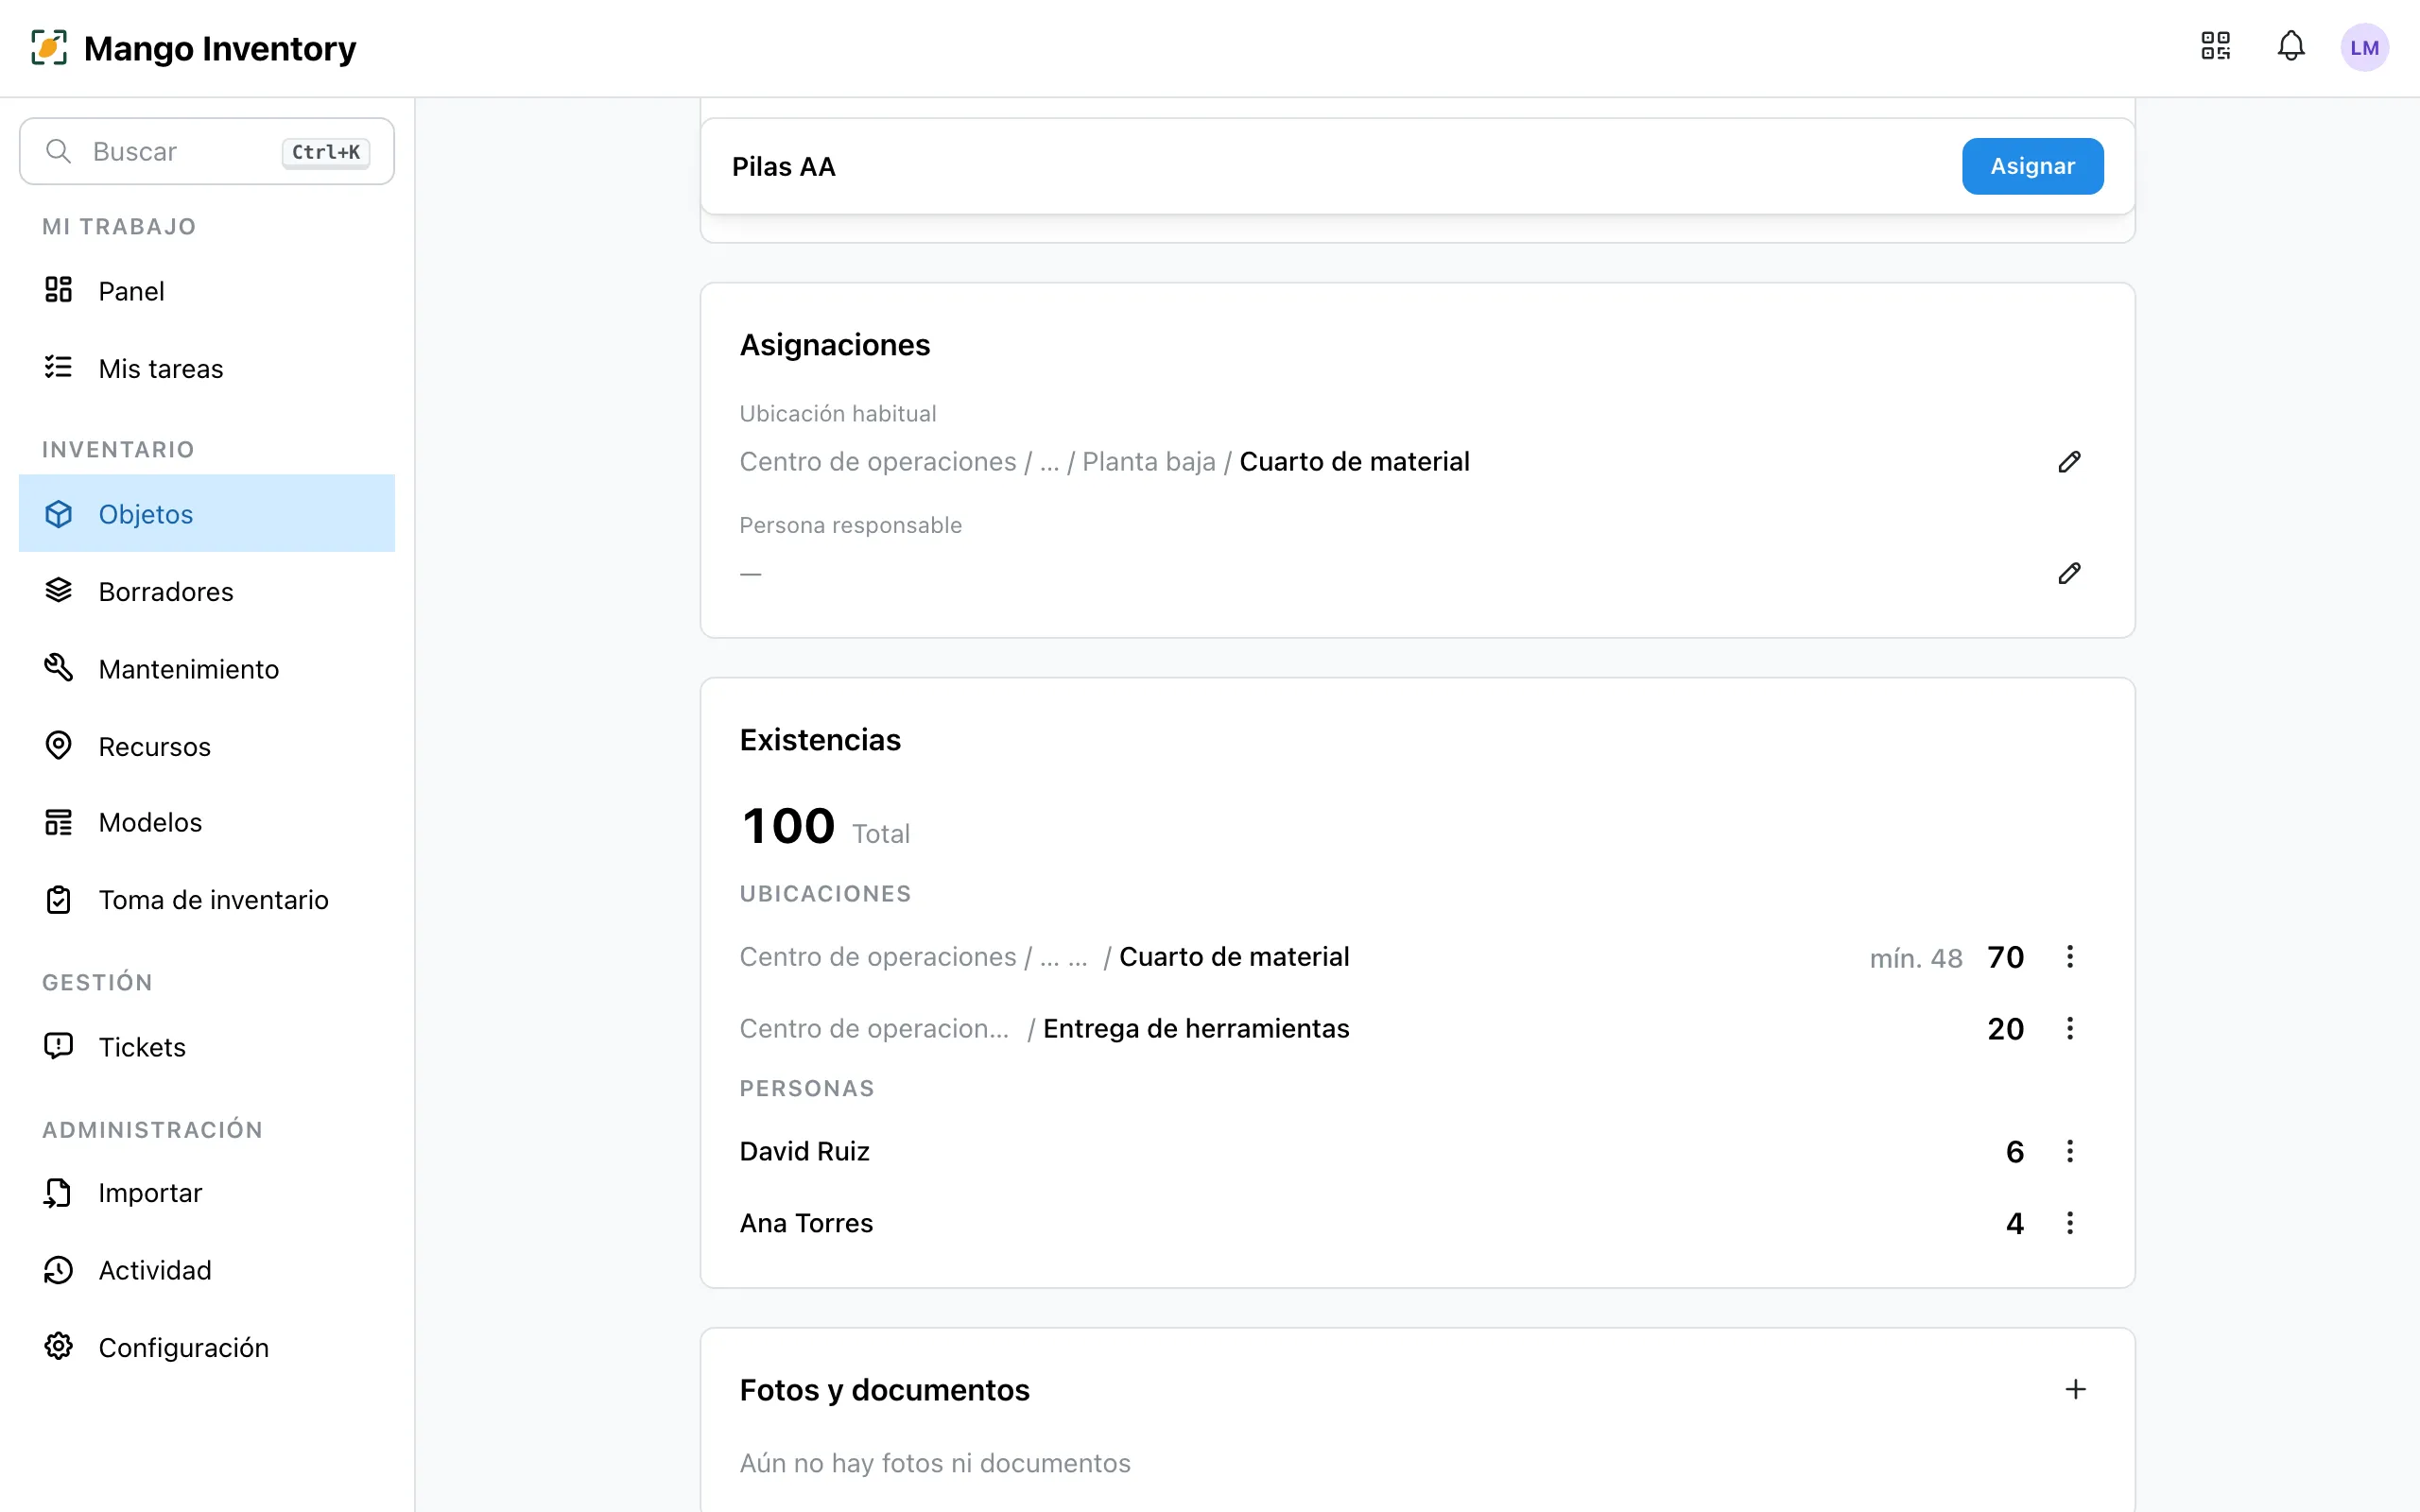Edit the Persona responsable pencil icon
Image resolution: width=2420 pixels, height=1512 pixels.
pos(2069,573)
